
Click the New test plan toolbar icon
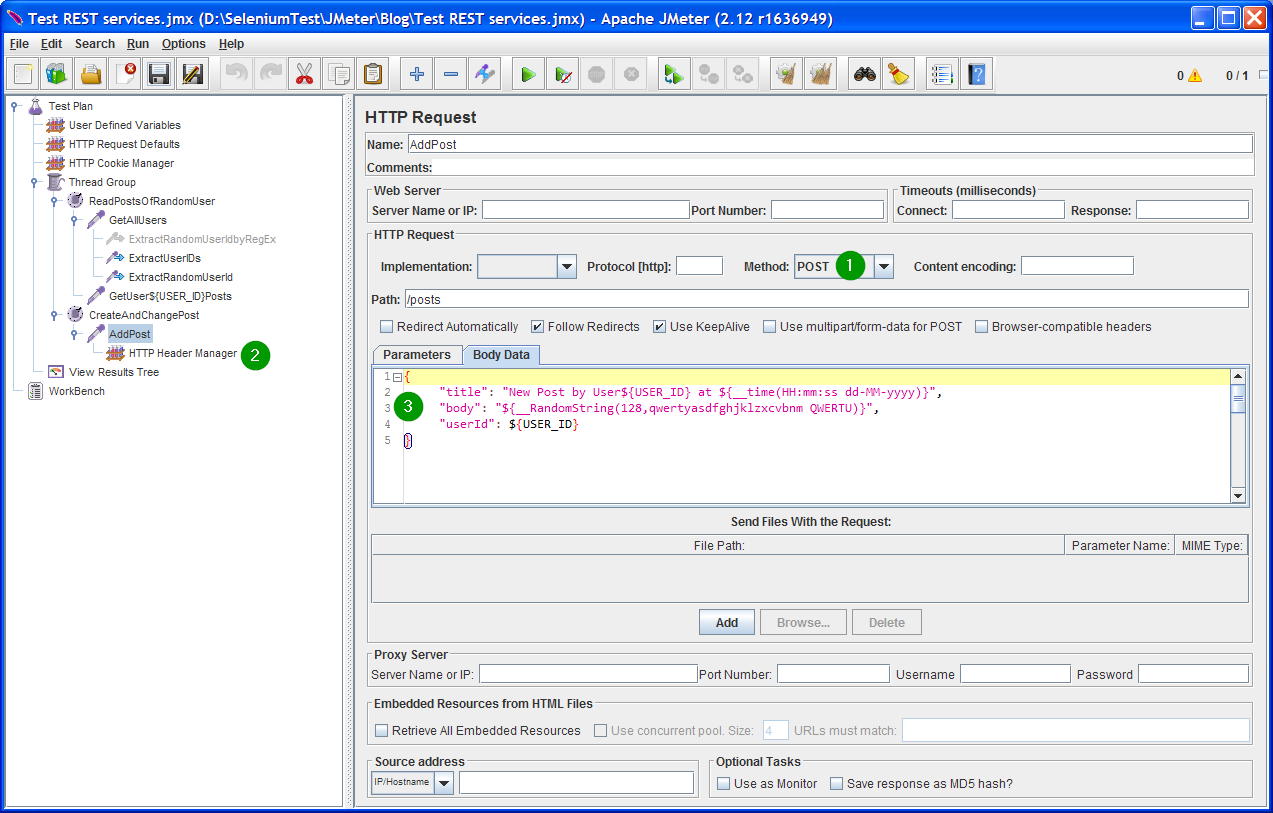tap(23, 74)
